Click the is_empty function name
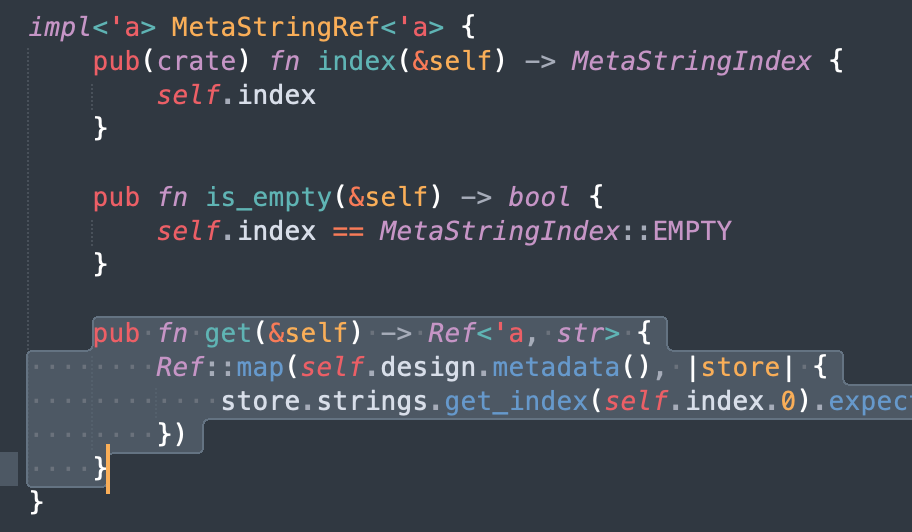The width and height of the screenshot is (912, 532). tap(268, 197)
